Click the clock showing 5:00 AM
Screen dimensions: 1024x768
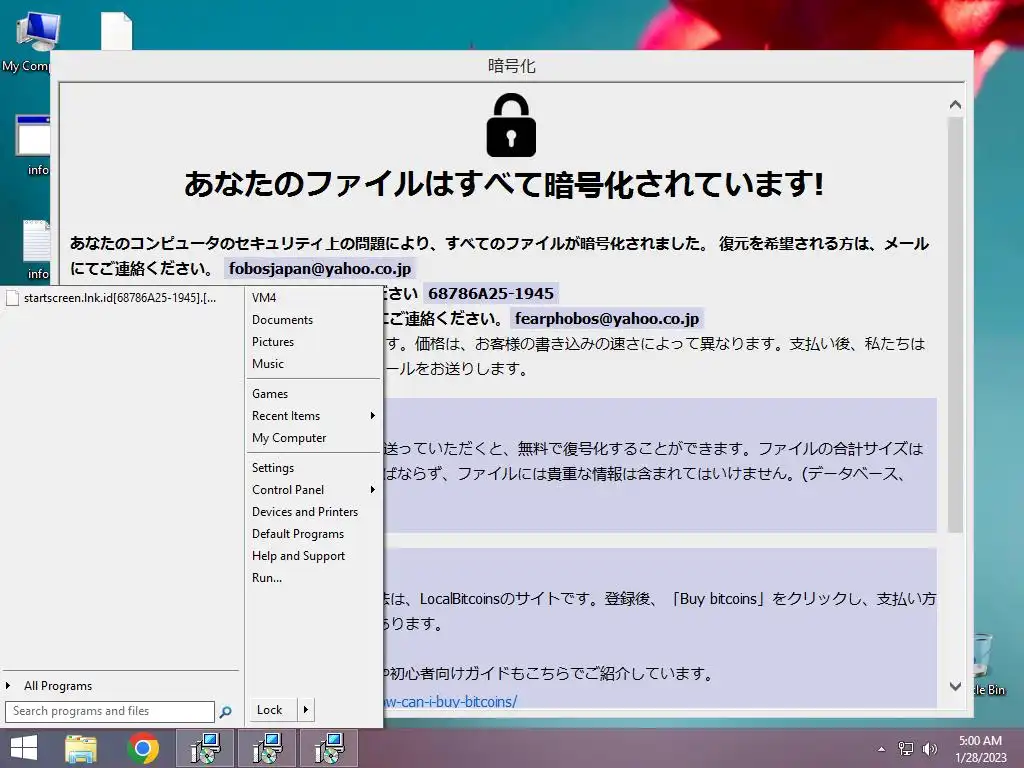(980, 741)
